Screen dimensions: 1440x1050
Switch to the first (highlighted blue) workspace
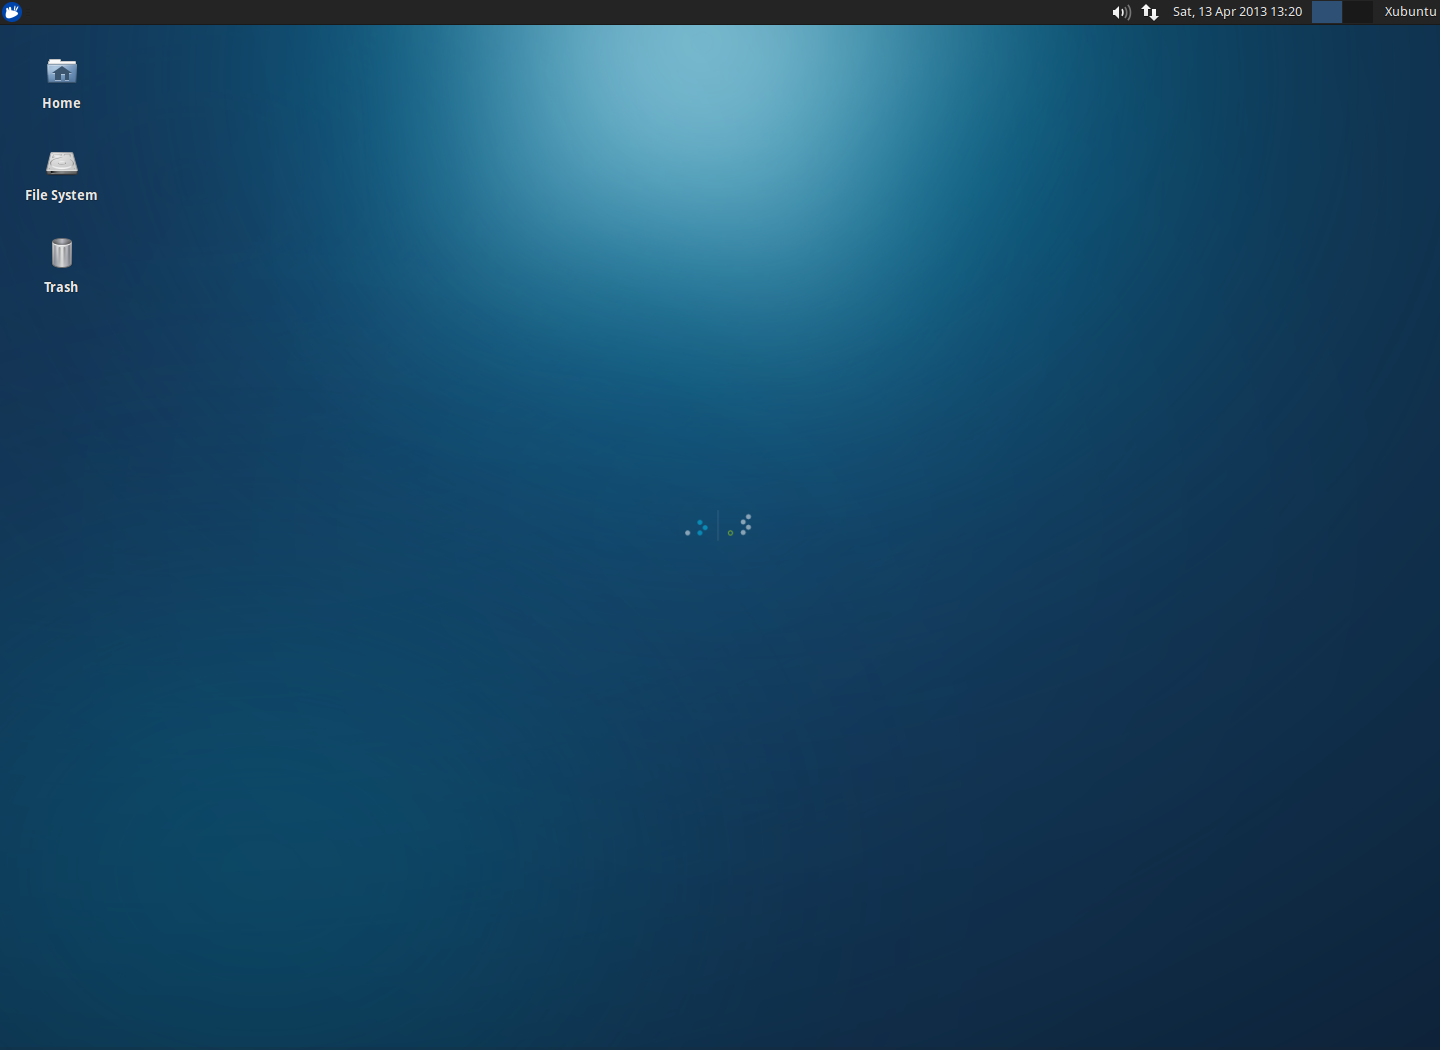pos(1326,12)
